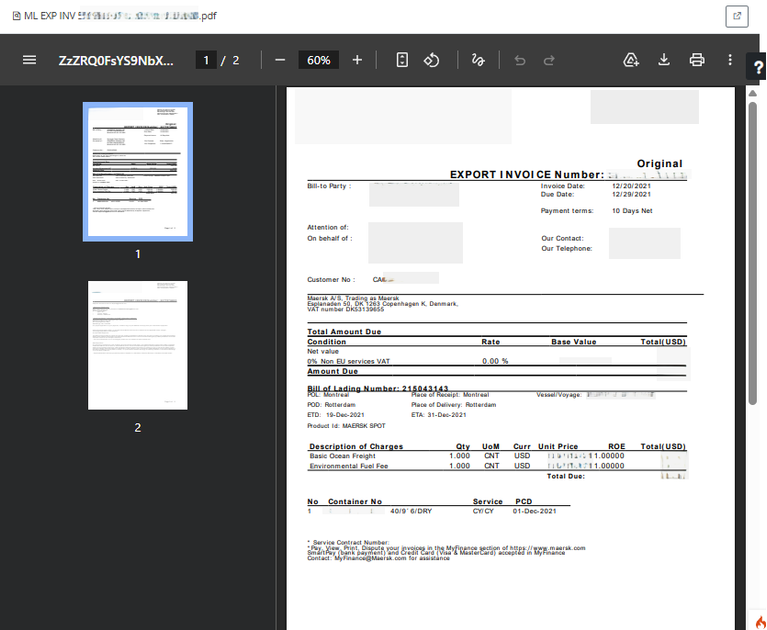Viewport: 767px width, 630px height.
Task: Click the redo arrow icon
Action: coord(549,60)
